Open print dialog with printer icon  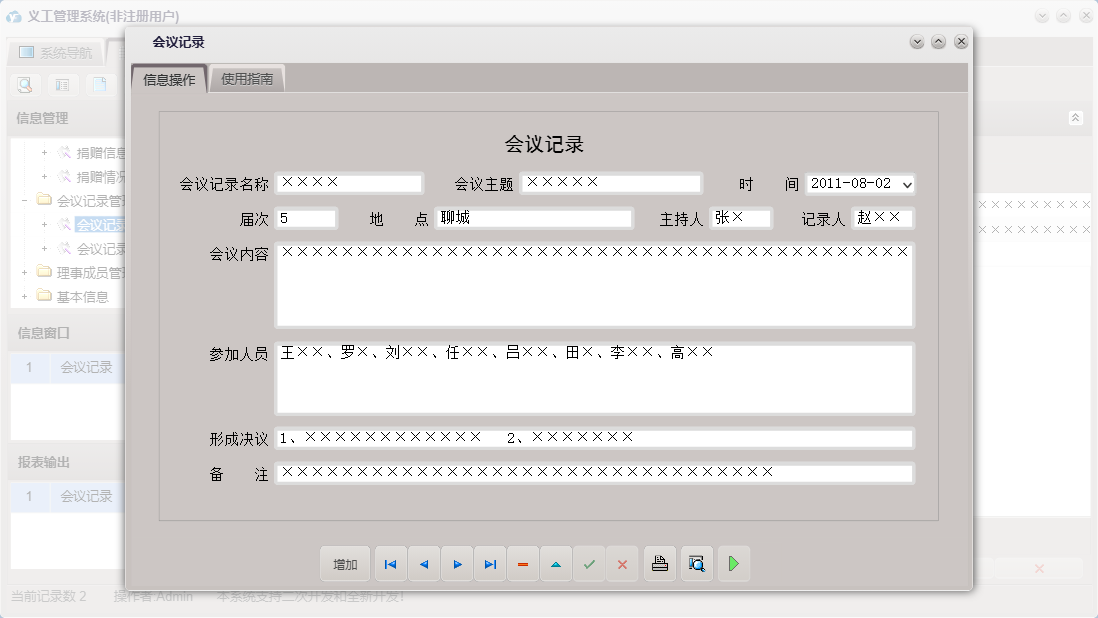pos(659,564)
